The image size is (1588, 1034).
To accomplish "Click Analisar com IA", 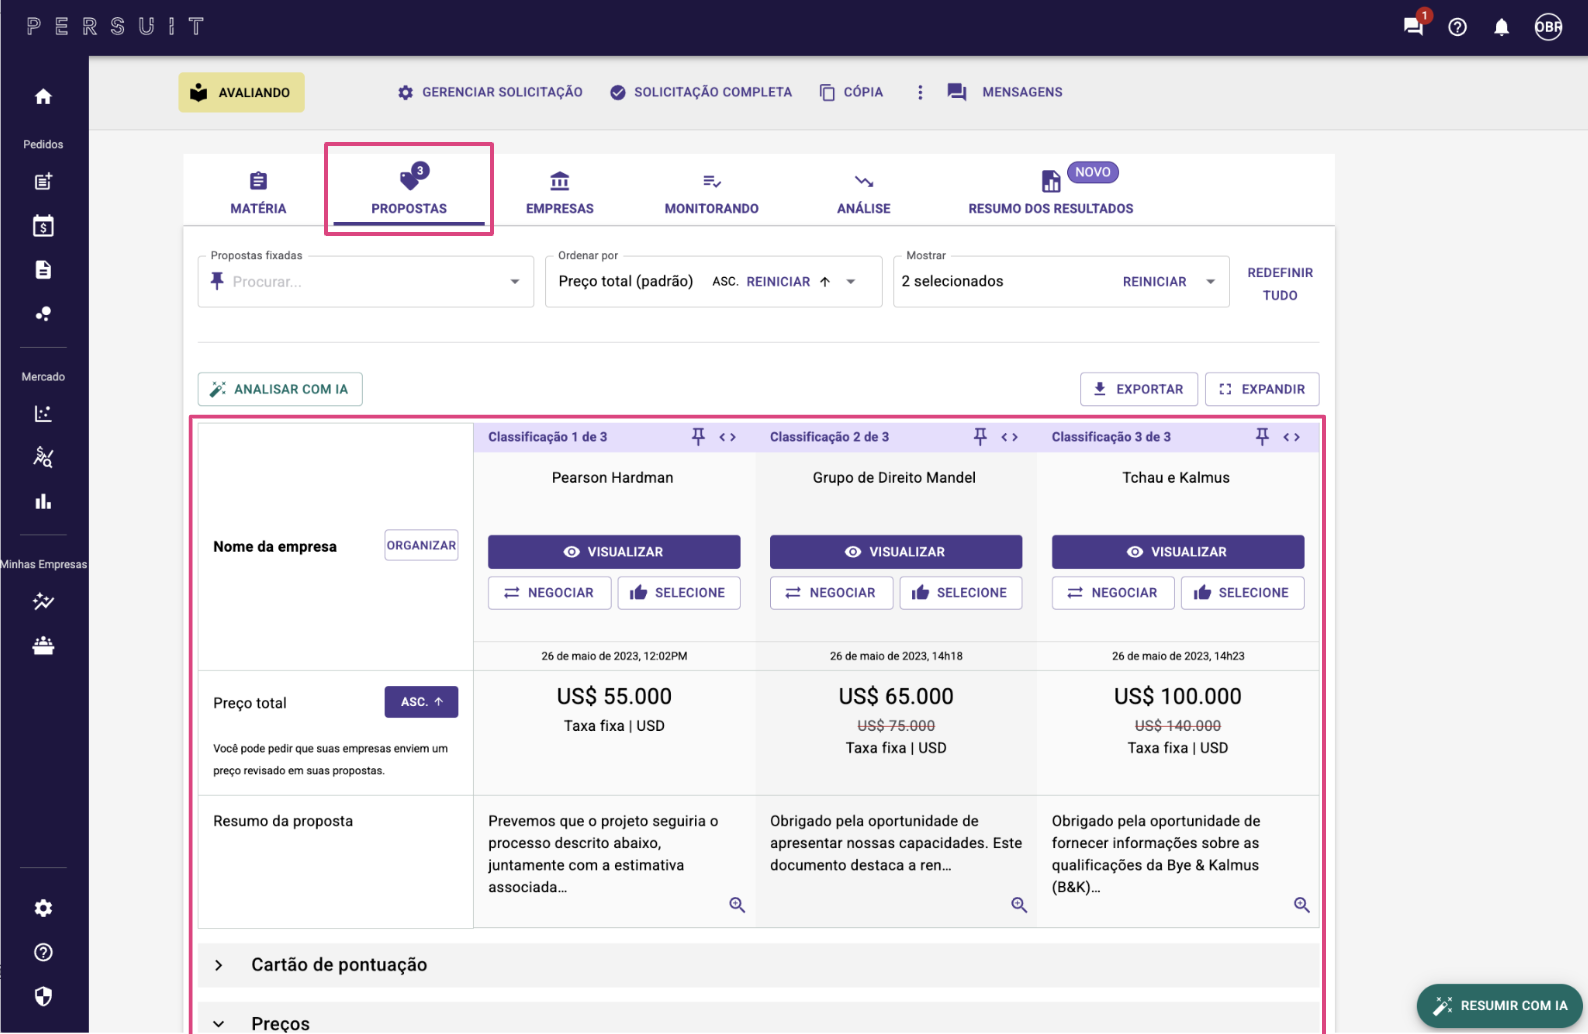I will (280, 389).
